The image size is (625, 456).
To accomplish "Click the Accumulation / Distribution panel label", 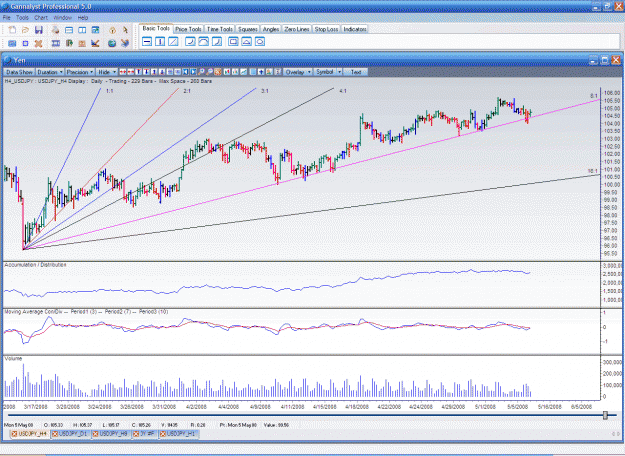I will click(35, 265).
